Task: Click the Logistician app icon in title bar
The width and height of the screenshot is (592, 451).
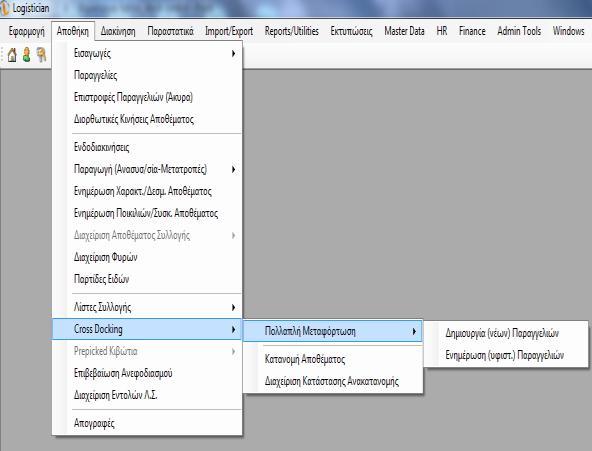Action: 5,8
